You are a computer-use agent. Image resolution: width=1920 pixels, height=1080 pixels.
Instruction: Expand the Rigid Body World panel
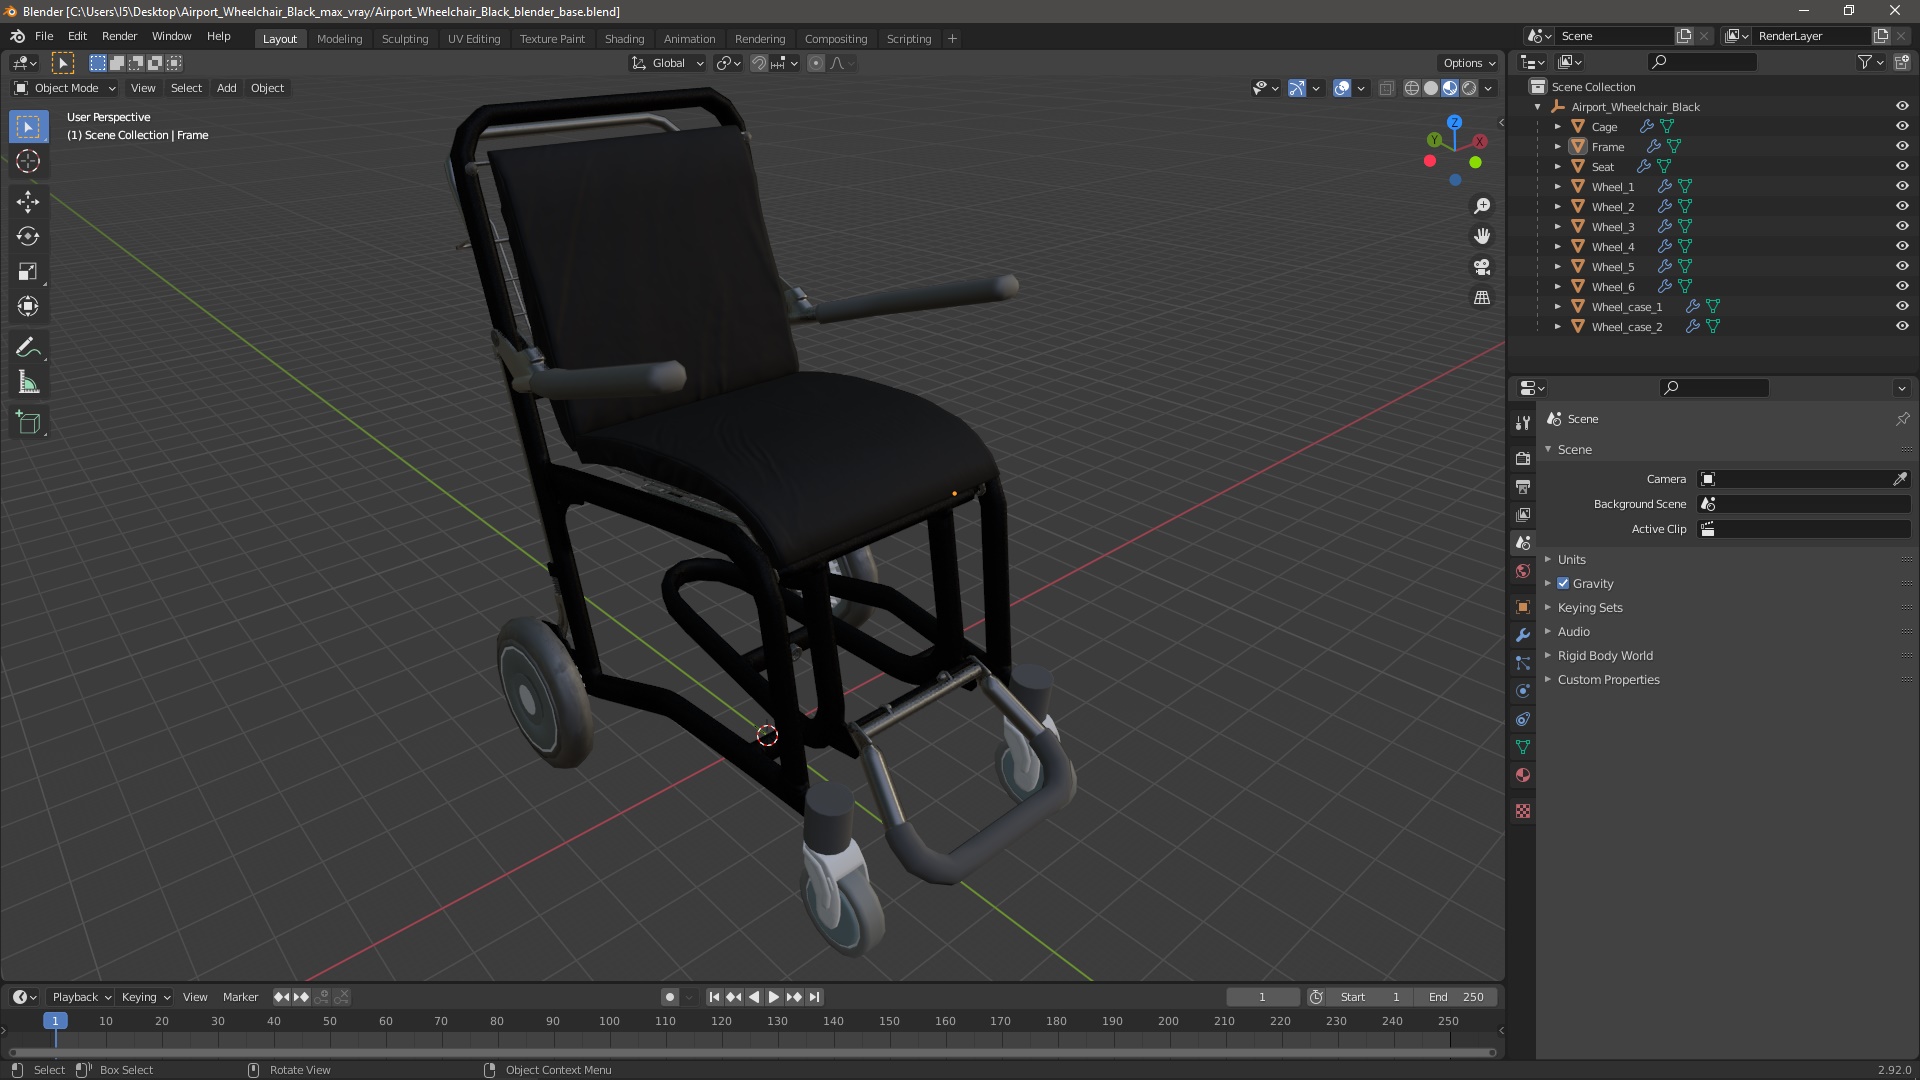coord(1604,655)
